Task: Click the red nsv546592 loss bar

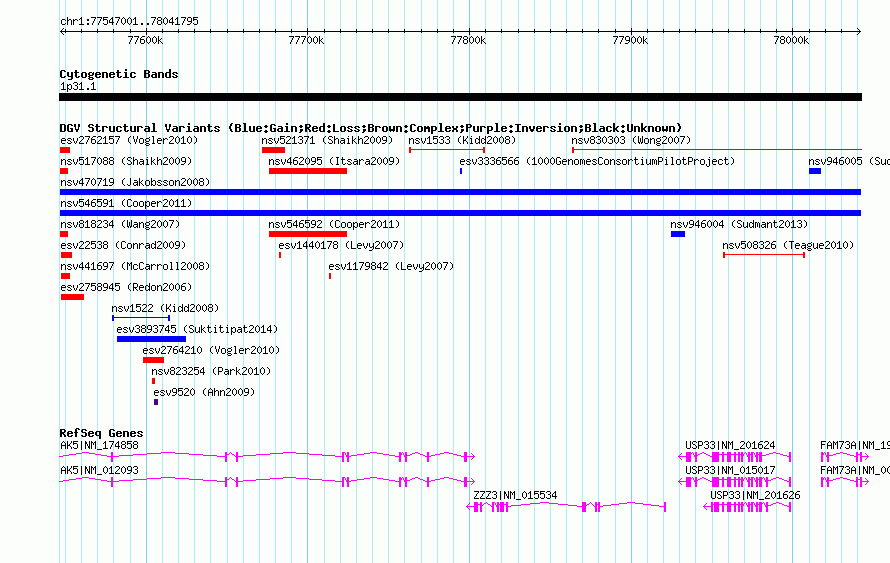Action: click(x=308, y=234)
